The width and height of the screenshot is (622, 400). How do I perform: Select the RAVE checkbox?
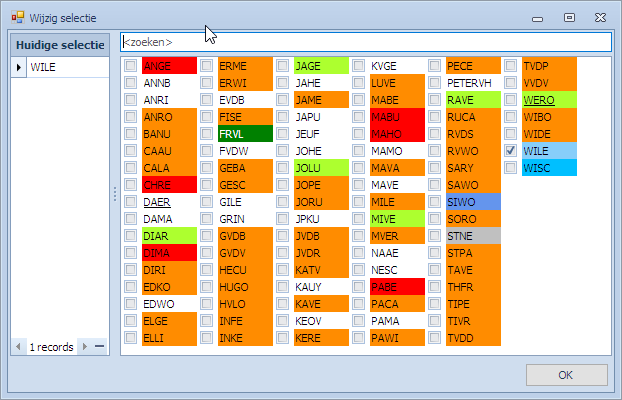click(434, 100)
